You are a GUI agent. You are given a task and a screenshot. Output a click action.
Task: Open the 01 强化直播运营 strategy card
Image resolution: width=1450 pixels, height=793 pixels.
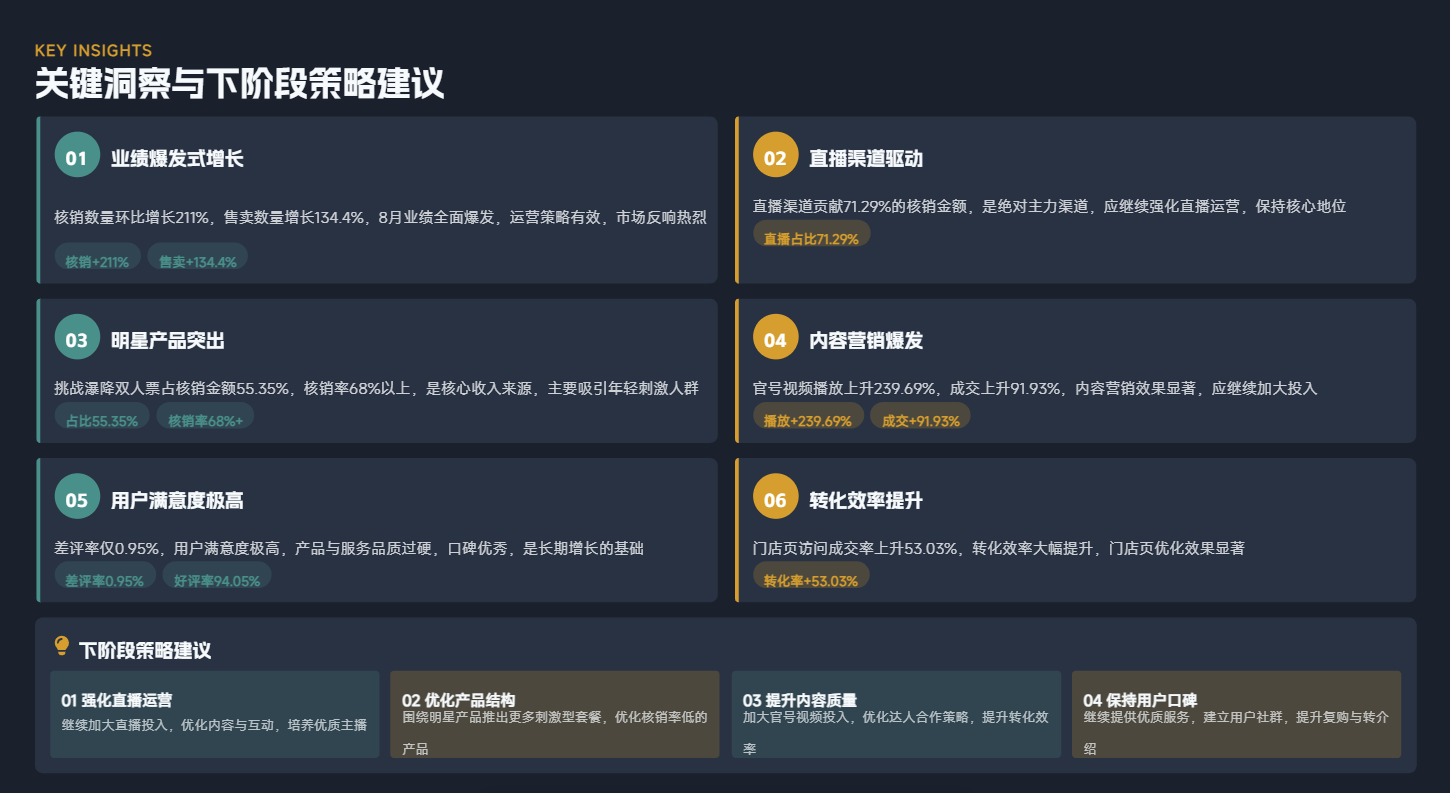click(215, 714)
